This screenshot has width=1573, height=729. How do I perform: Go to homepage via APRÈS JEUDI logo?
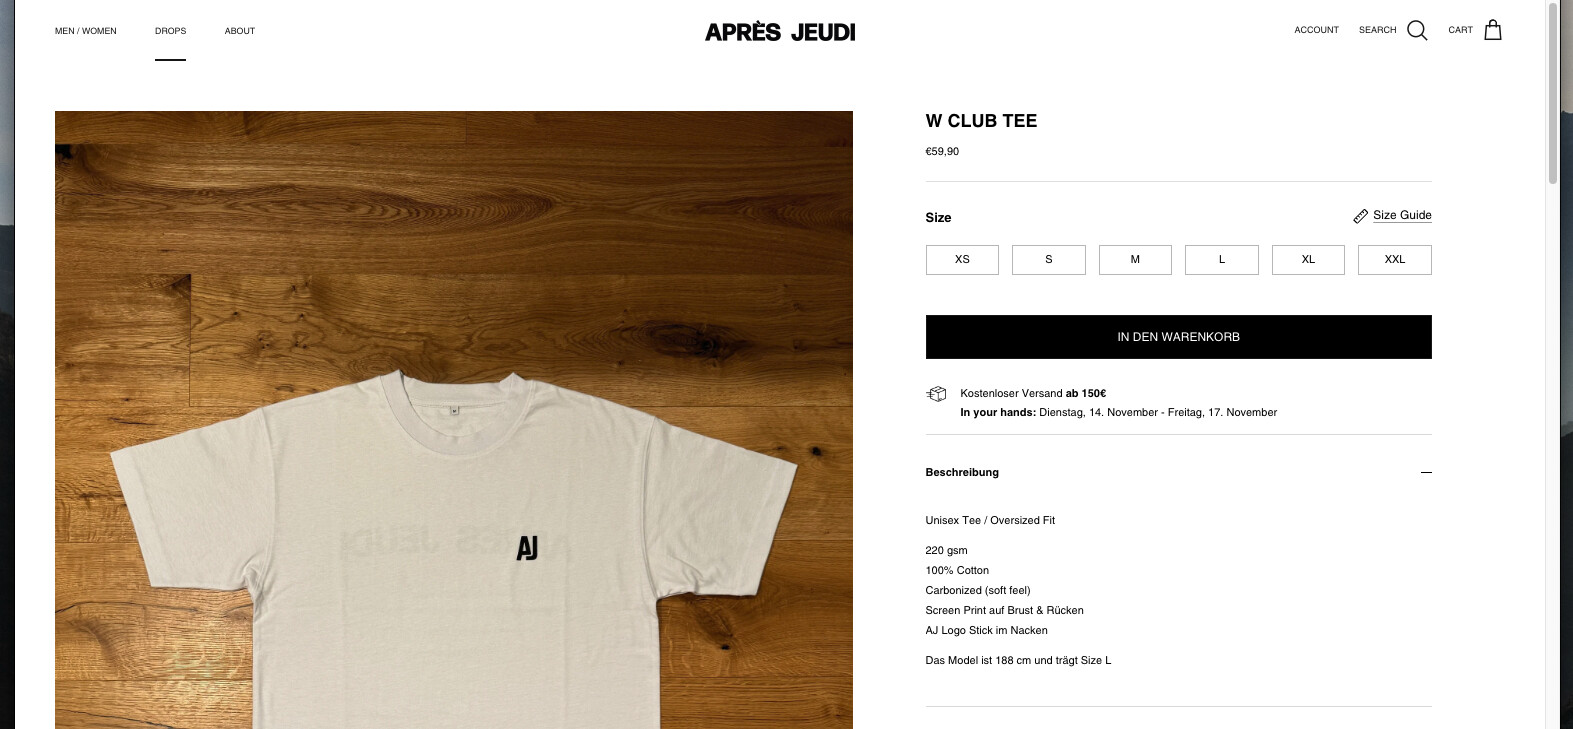tap(780, 32)
